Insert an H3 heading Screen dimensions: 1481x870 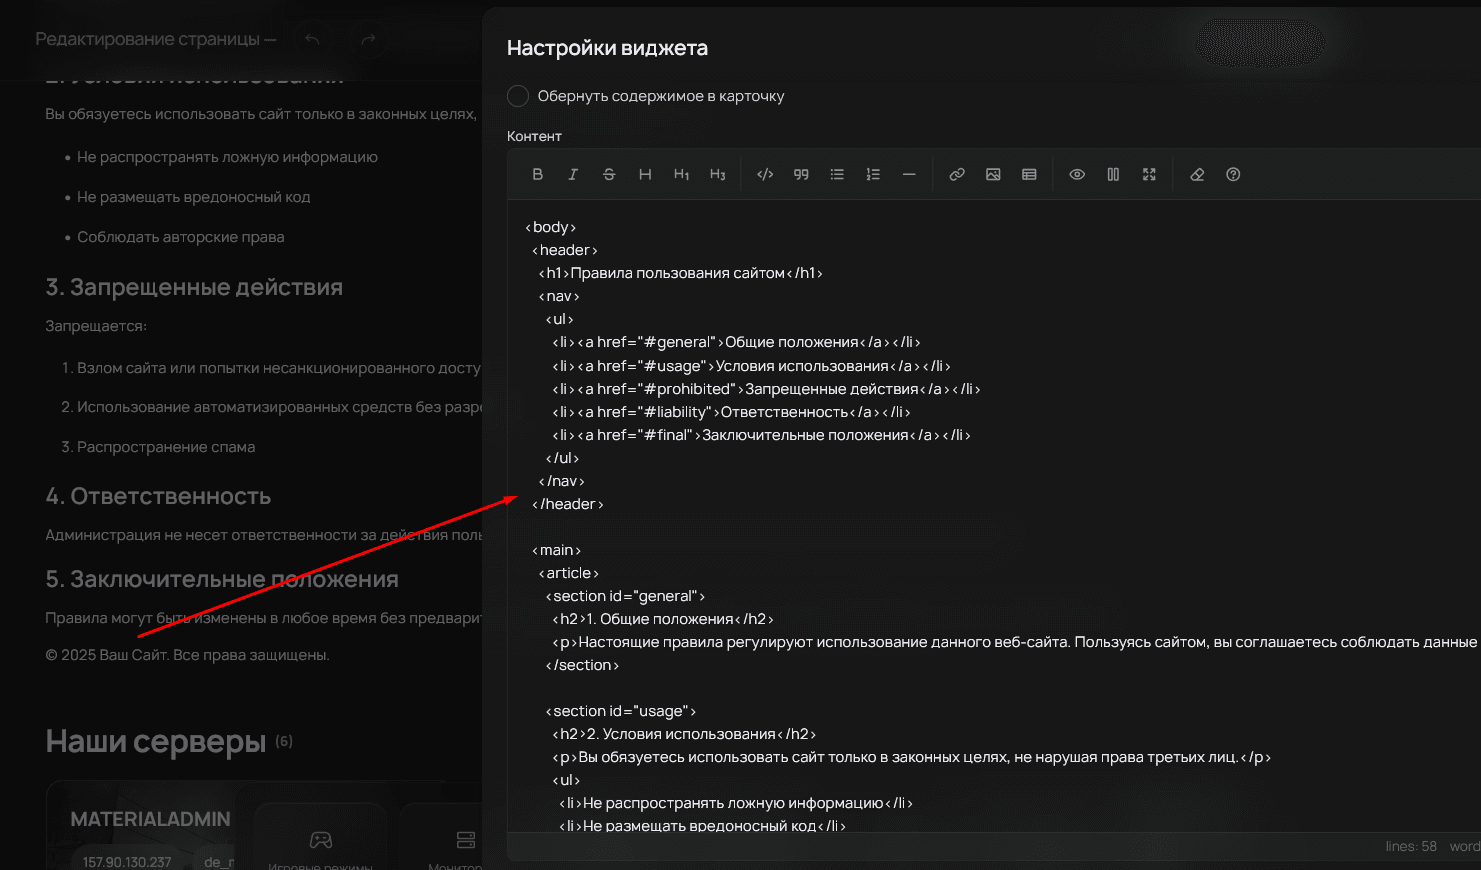[717, 174]
